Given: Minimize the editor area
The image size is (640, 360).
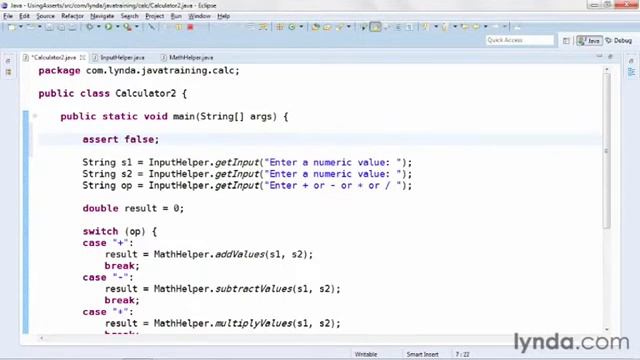Looking at the screenshot, I should 599,56.
